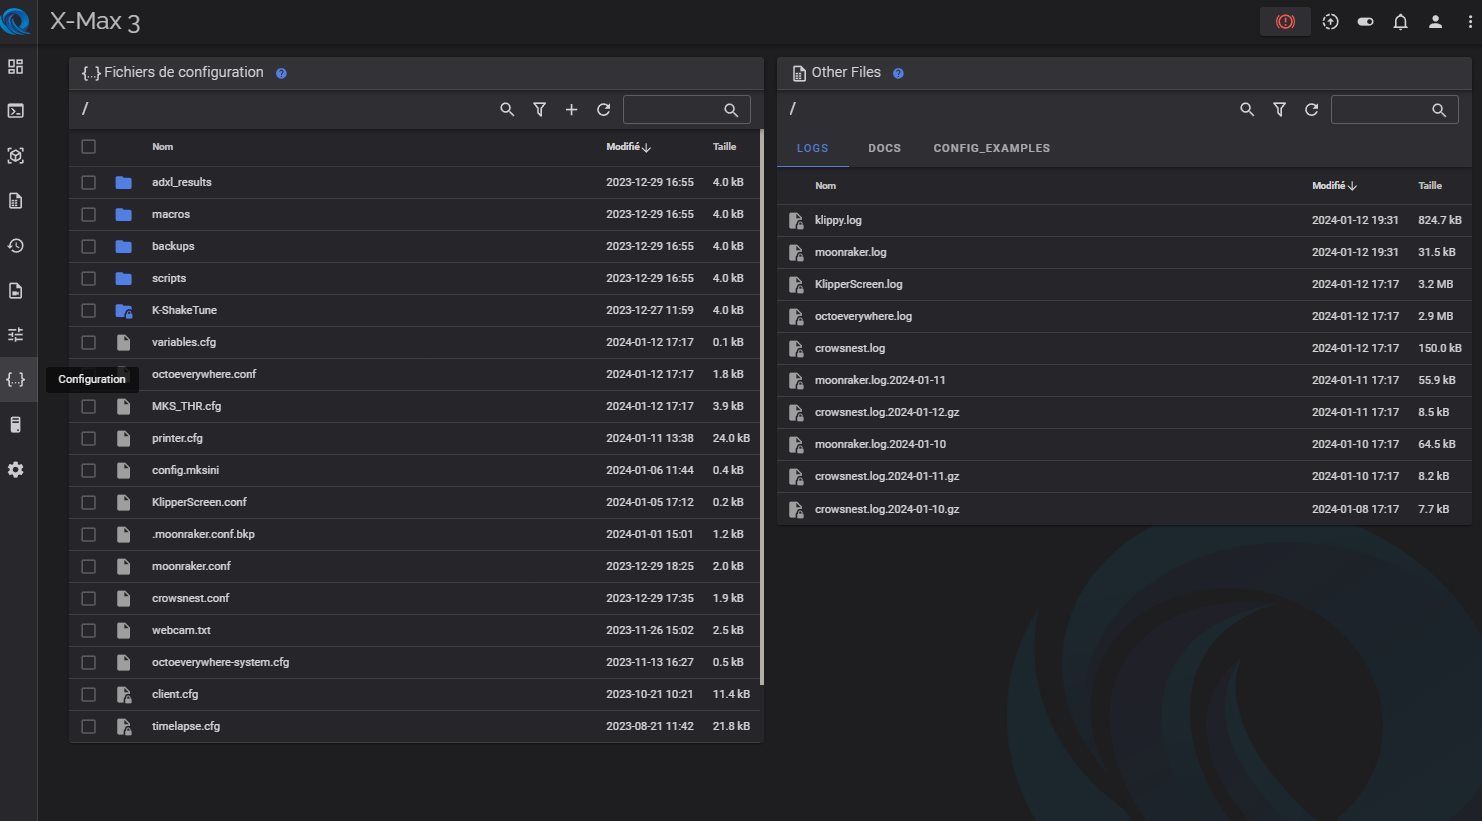Click the plus add-file icon
This screenshot has height=821, width=1482.
tap(571, 109)
